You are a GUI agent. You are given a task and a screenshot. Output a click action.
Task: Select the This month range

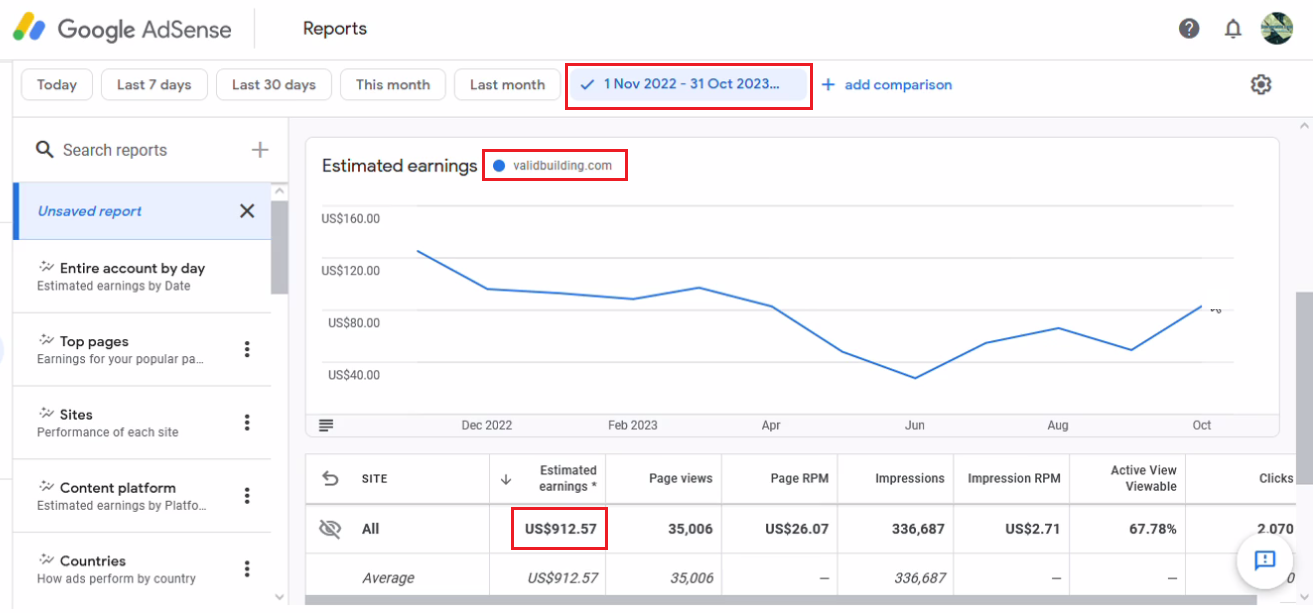pyautogui.click(x=393, y=85)
